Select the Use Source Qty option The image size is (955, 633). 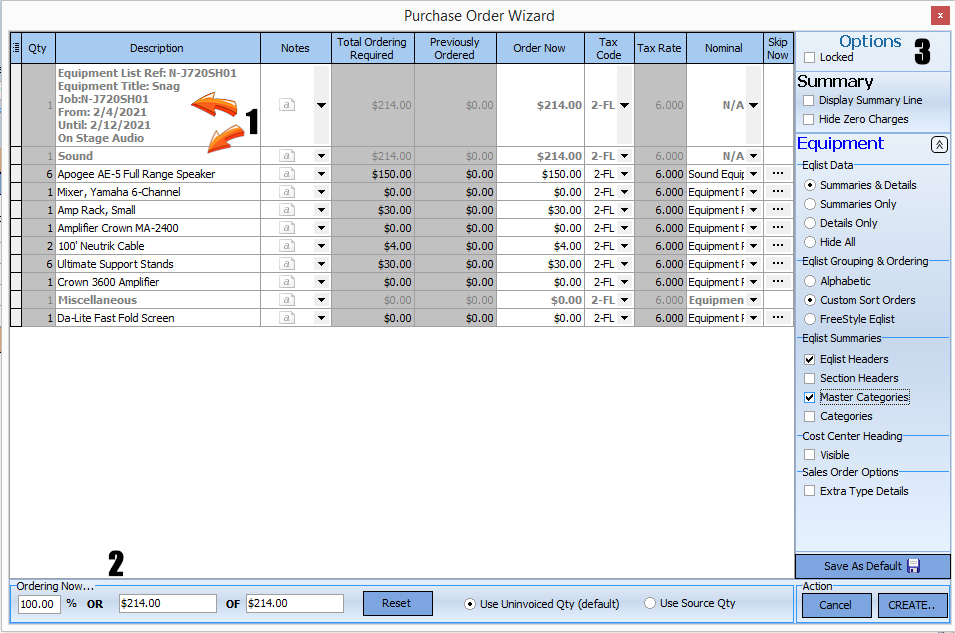tap(650, 603)
